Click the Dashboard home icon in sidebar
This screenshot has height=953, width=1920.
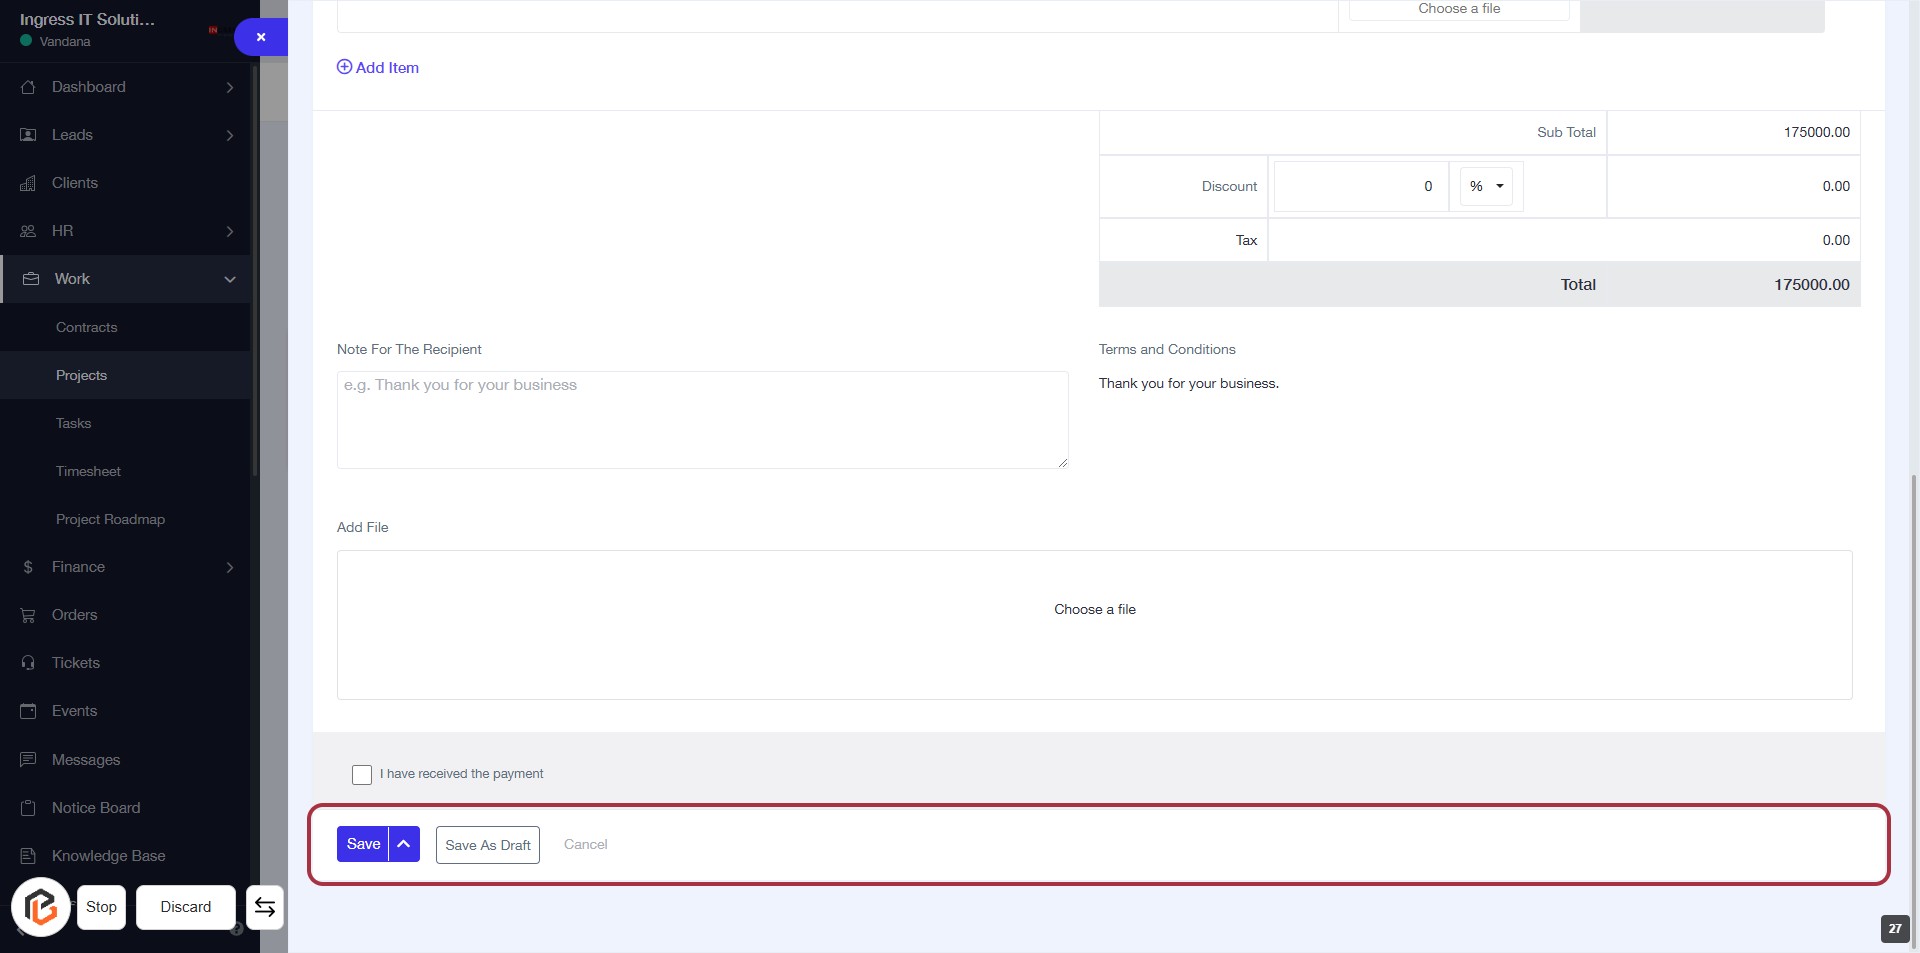[28, 87]
